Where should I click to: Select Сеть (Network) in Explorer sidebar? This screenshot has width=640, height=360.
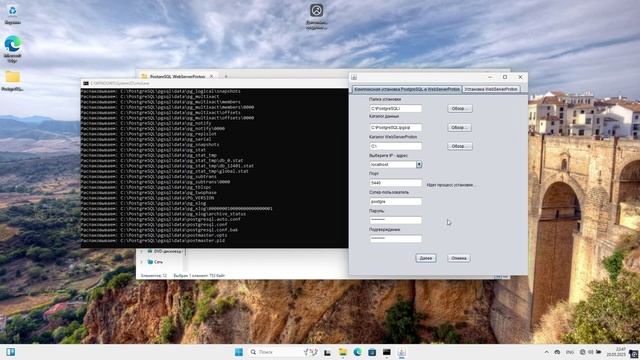coord(155,262)
